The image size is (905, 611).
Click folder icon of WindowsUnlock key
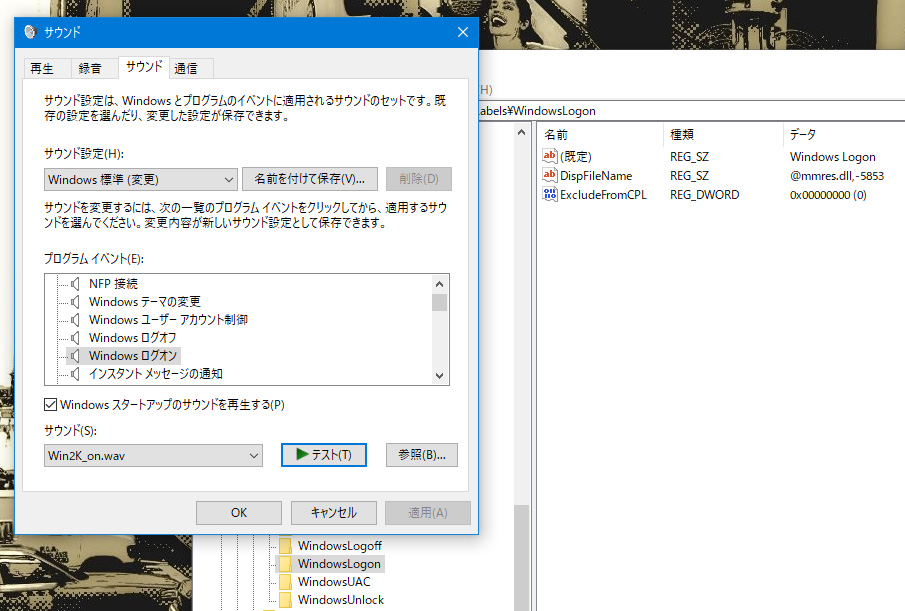point(285,600)
